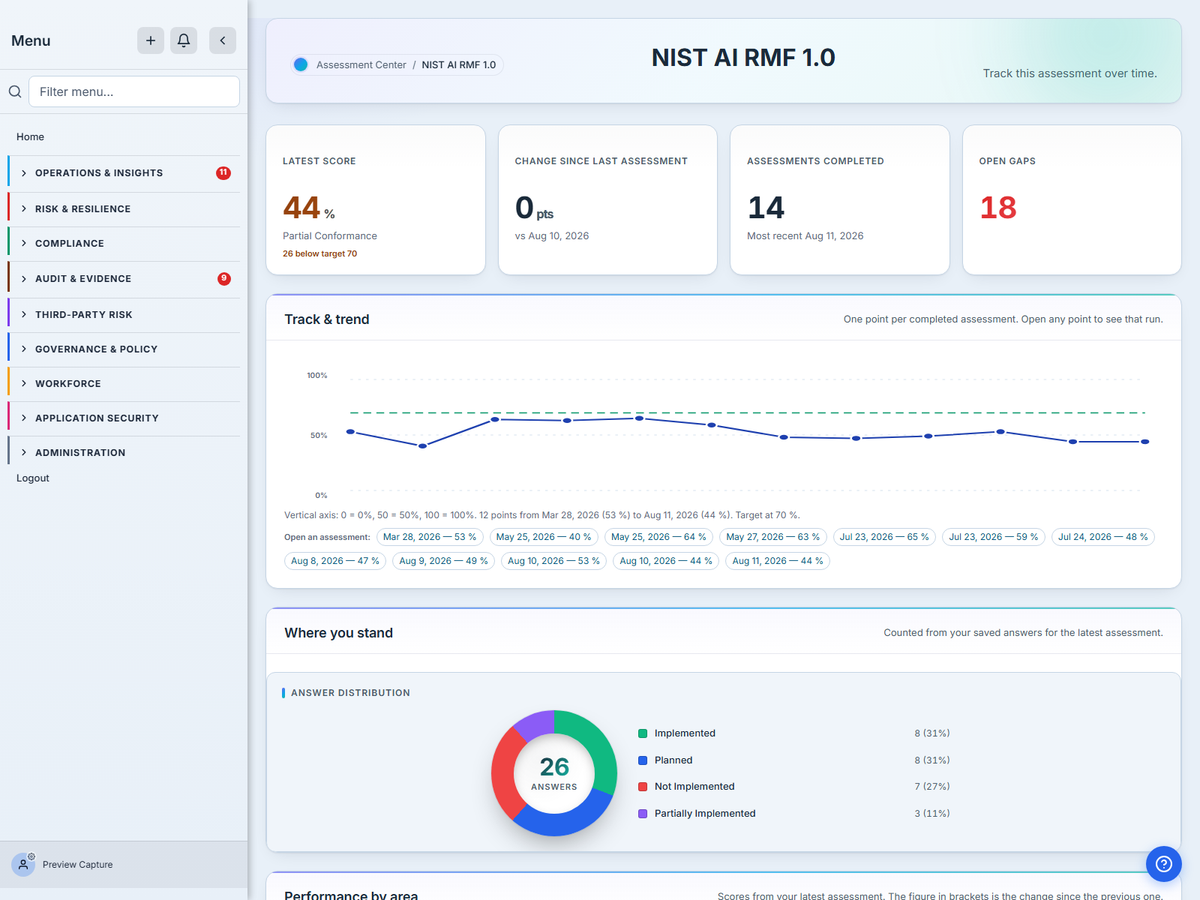The width and height of the screenshot is (1200, 900).
Task: Focus the Filter menu input field
Action: [x=134, y=91]
